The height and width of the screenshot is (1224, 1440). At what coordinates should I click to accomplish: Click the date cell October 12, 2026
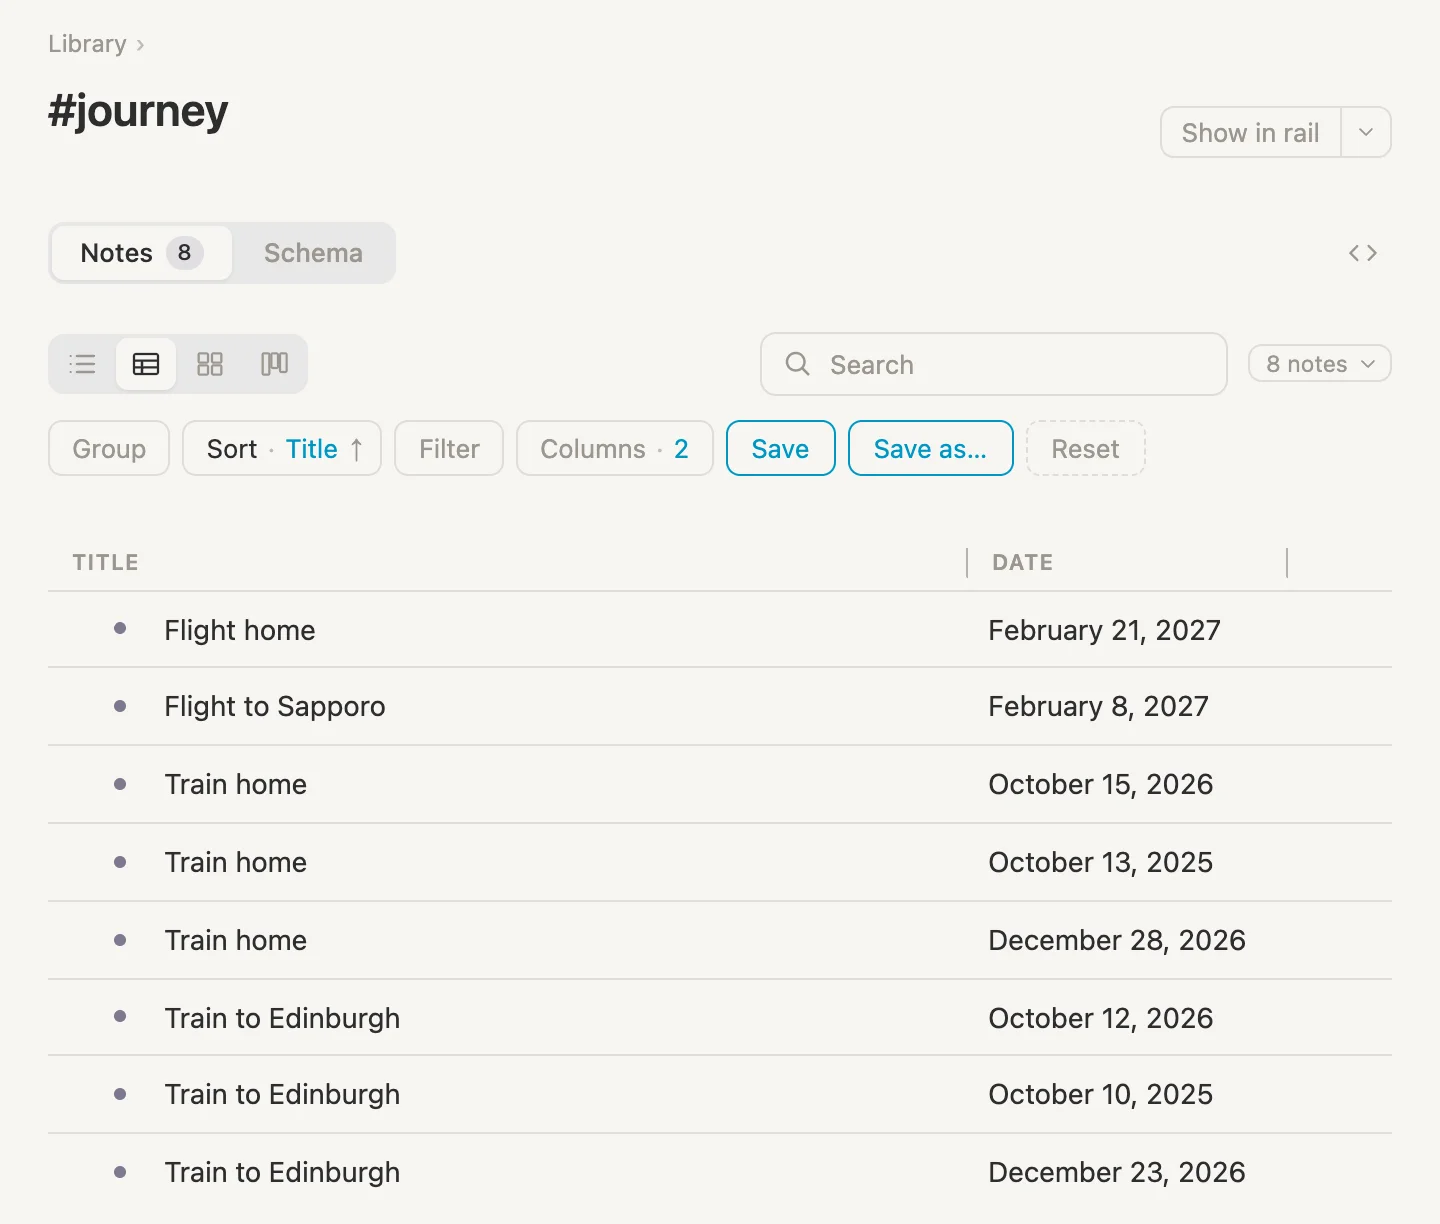pos(1101,1018)
